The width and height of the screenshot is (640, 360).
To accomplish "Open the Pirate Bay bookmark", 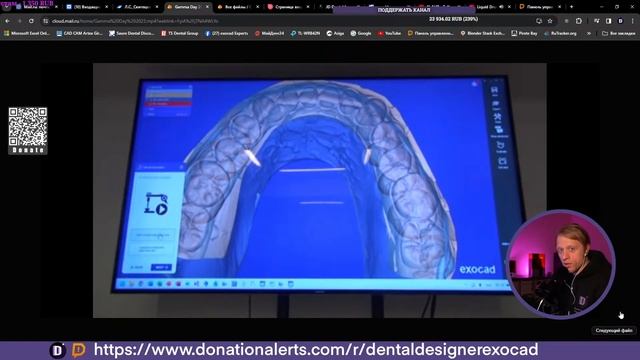I will click(524, 33).
